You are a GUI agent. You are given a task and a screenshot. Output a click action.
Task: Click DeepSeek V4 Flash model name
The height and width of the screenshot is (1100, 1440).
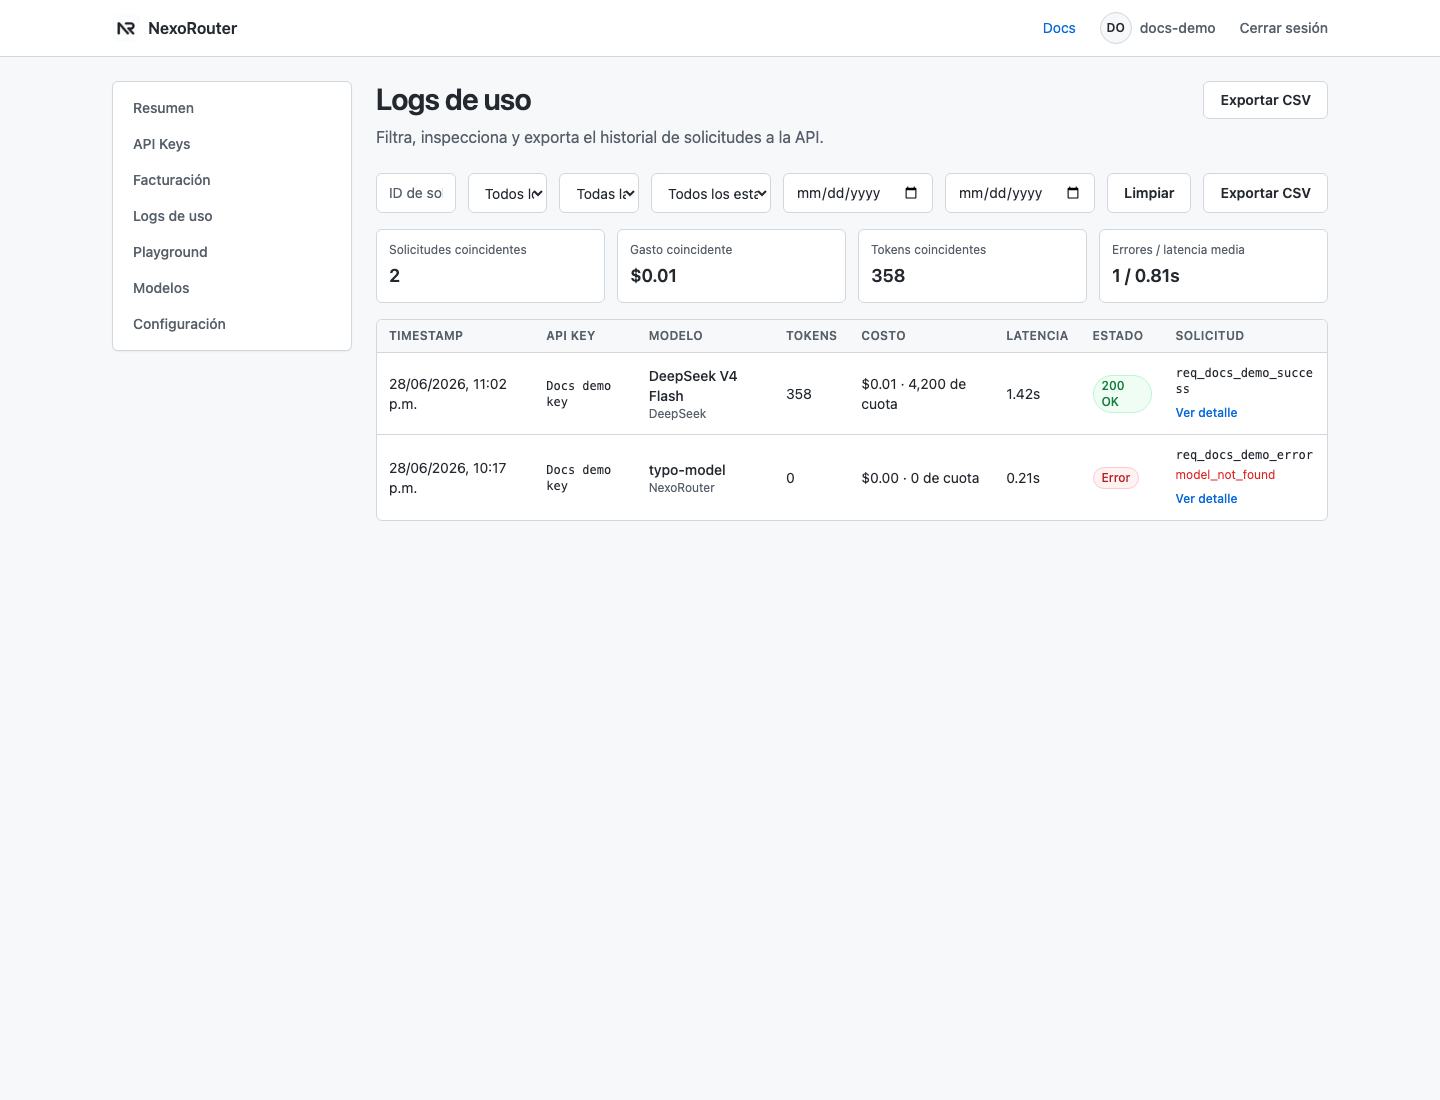[693, 386]
